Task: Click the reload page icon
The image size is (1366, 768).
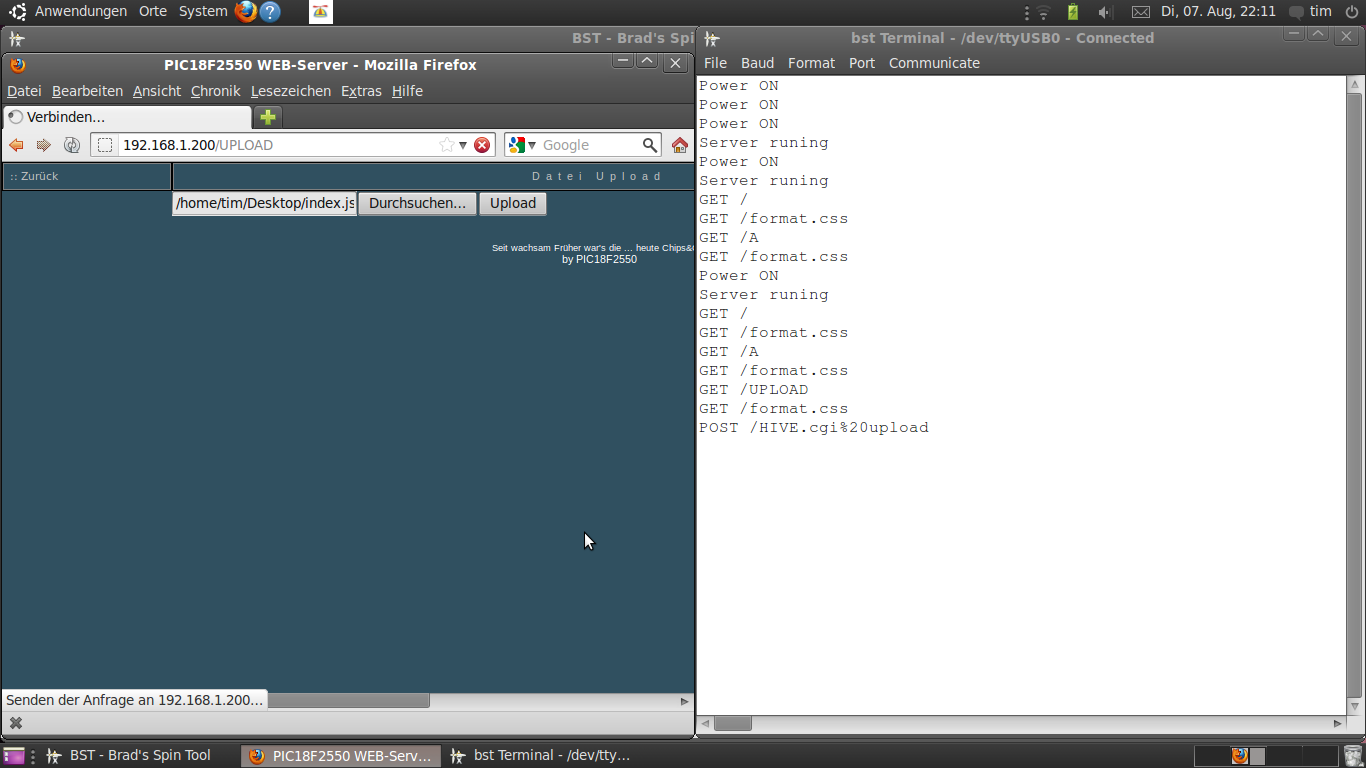Action: 71,145
